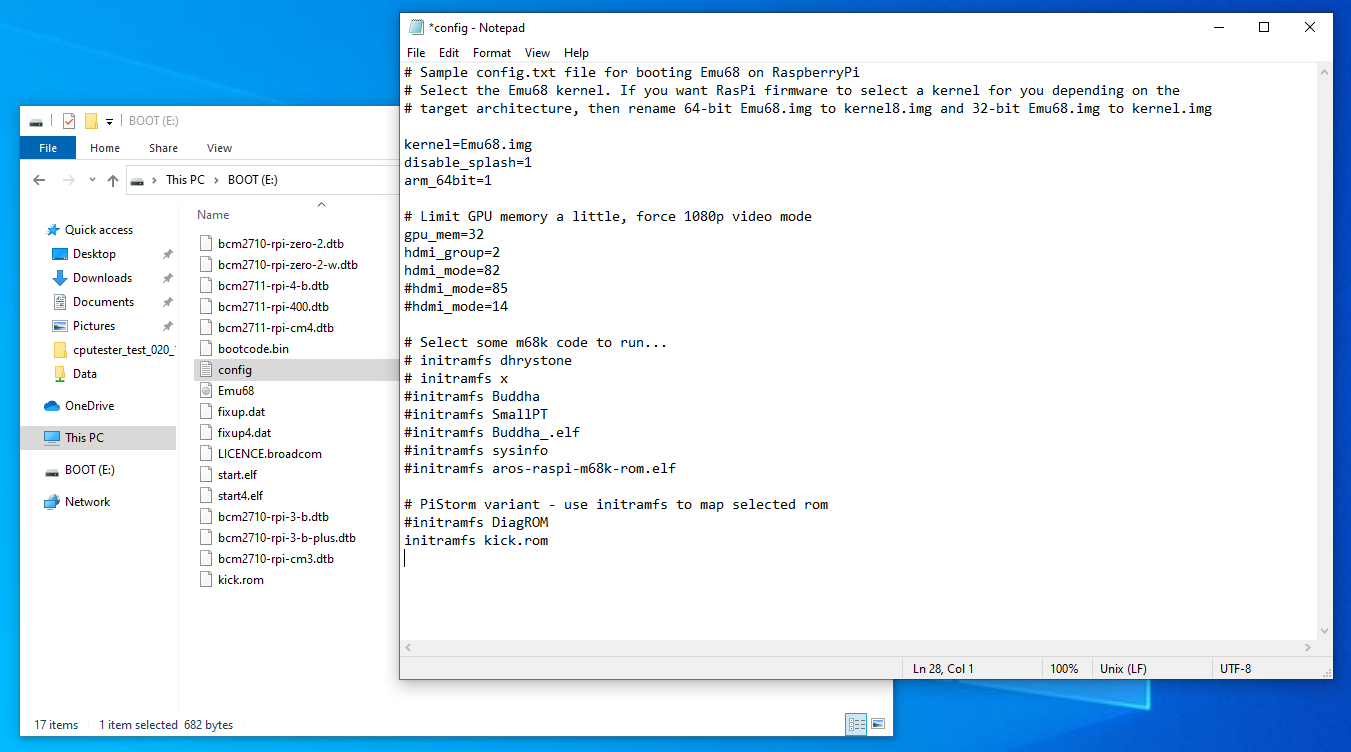Open Customize Quick Access Toolbar dropdown

109,121
